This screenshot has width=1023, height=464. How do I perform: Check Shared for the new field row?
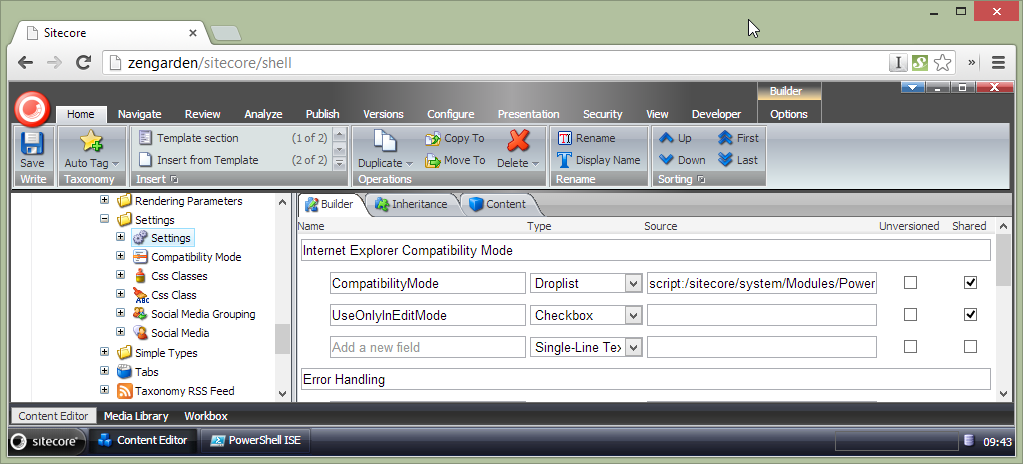click(969, 347)
